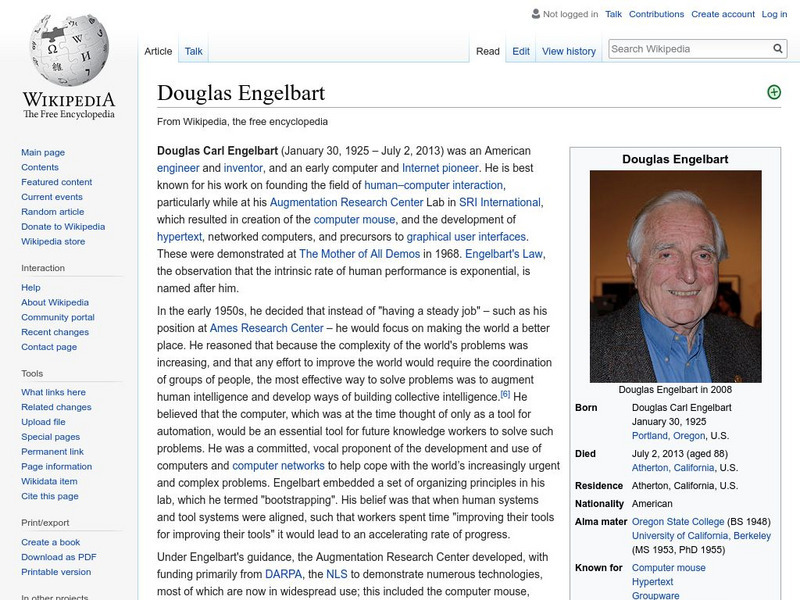Screen dimensions: 800x600
Task: Open Contents in sidebar
Action: pos(40,167)
